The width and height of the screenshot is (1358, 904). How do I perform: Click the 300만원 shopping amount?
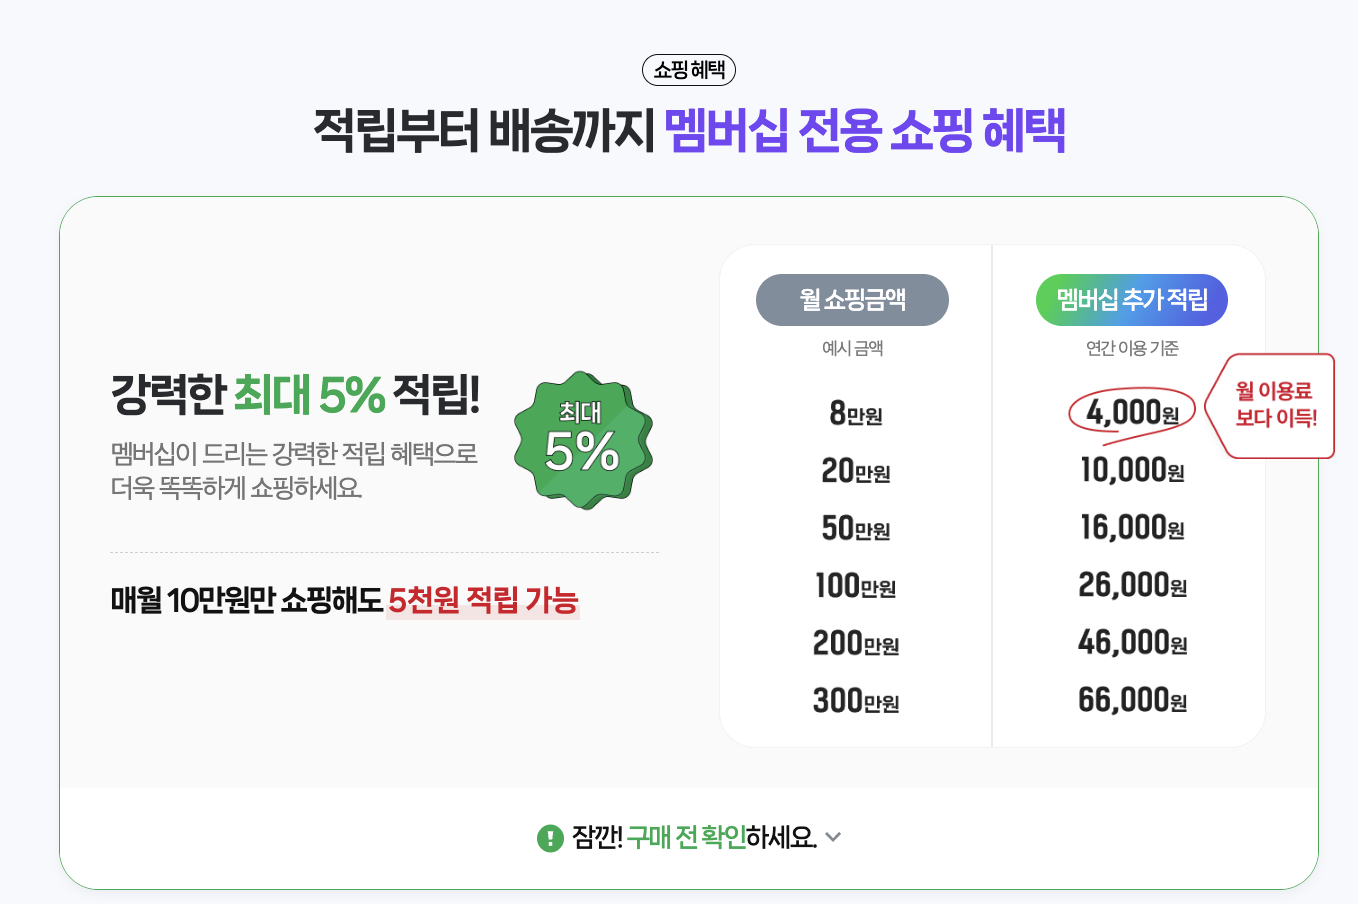pos(856,701)
